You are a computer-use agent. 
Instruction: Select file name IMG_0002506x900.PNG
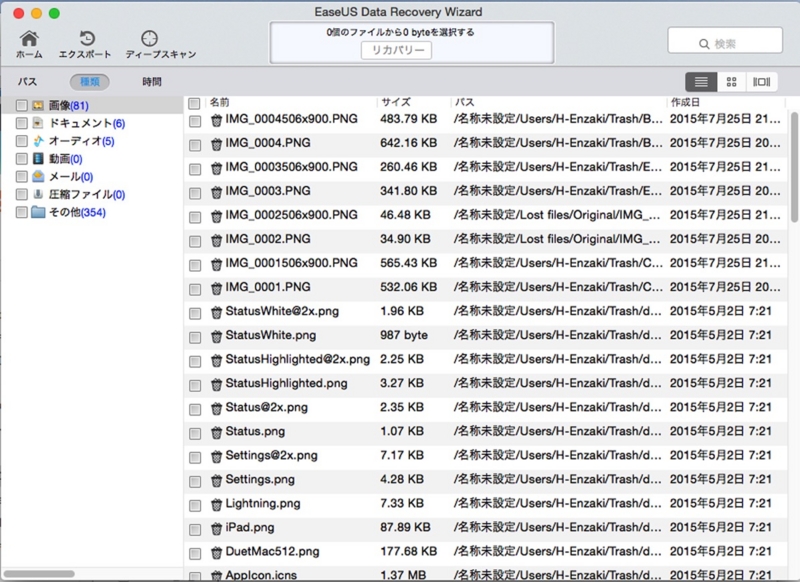[x=291, y=215]
